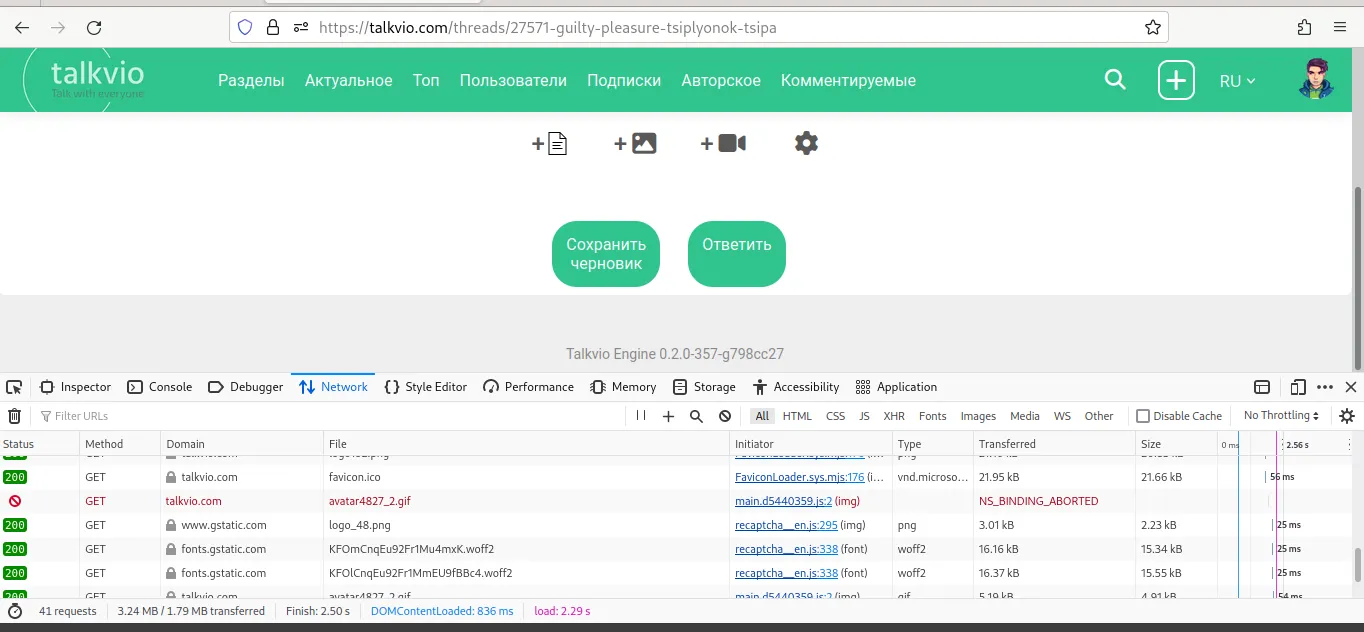The height and width of the screenshot is (632, 1364).
Task: Add a video with the camera icon
Action: click(x=723, y=143)
